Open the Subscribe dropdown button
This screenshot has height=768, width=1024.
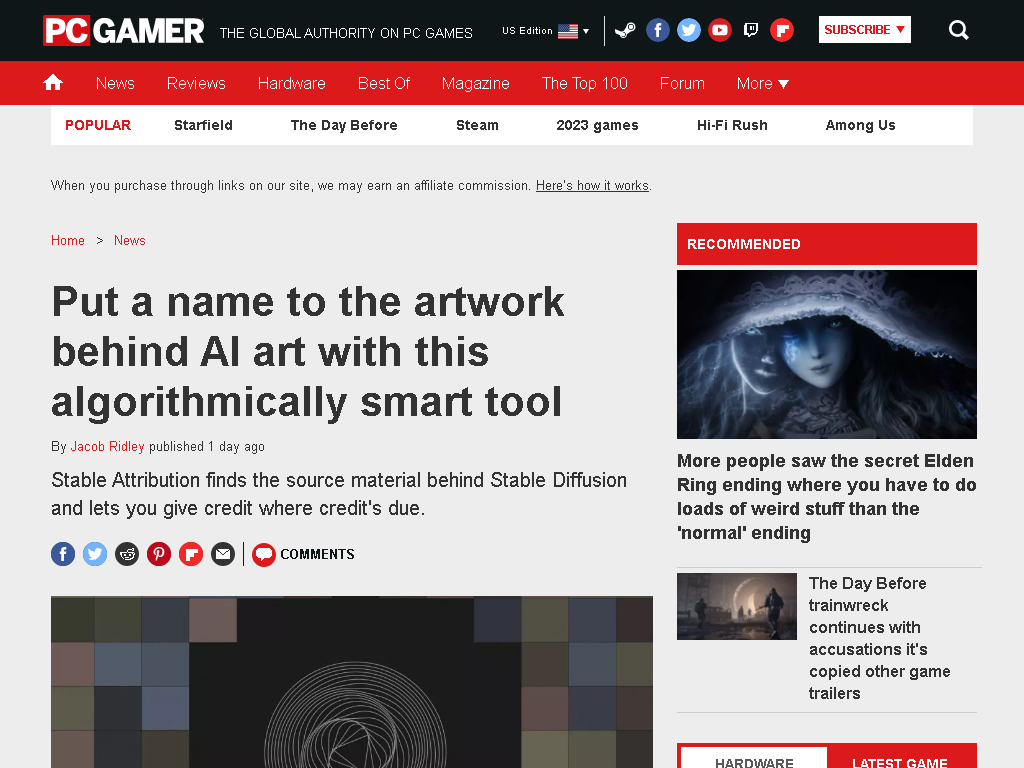[x=865, y=29]
